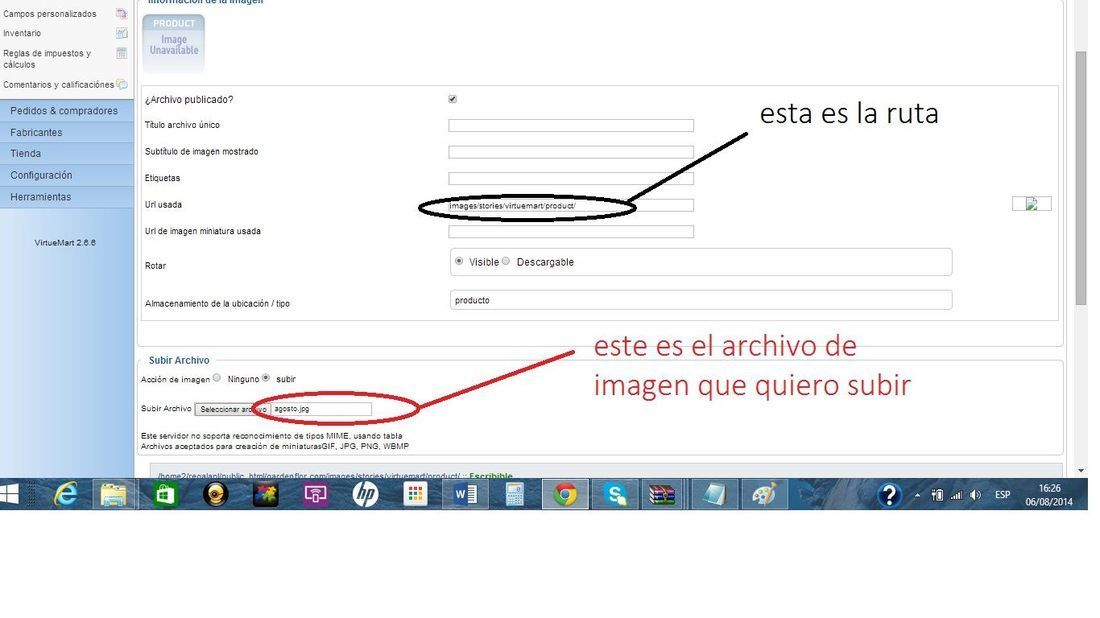Click the ESP language indicator

tap(1002, 495)
